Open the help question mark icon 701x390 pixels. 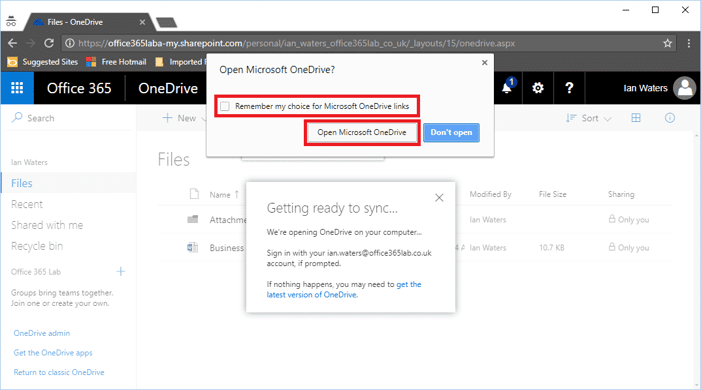569,88
